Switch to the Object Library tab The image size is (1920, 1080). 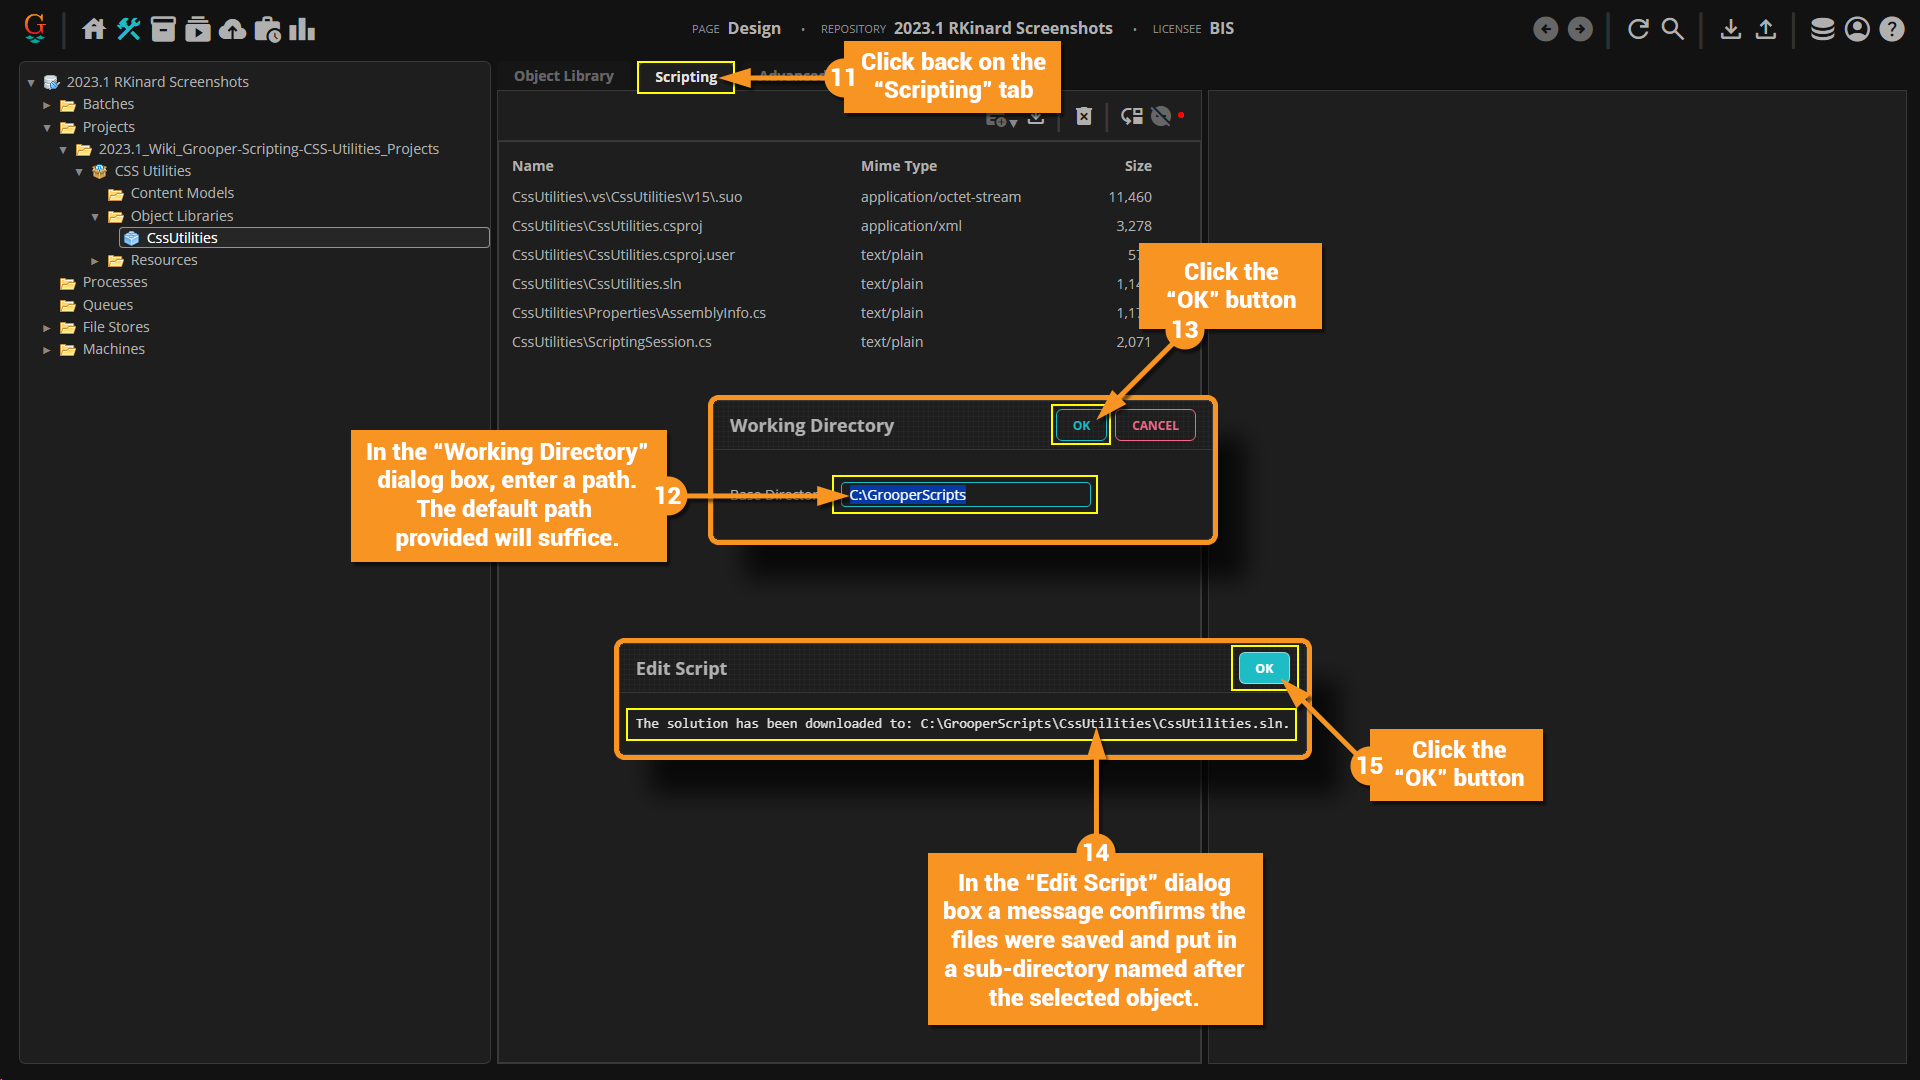[563, 76]
